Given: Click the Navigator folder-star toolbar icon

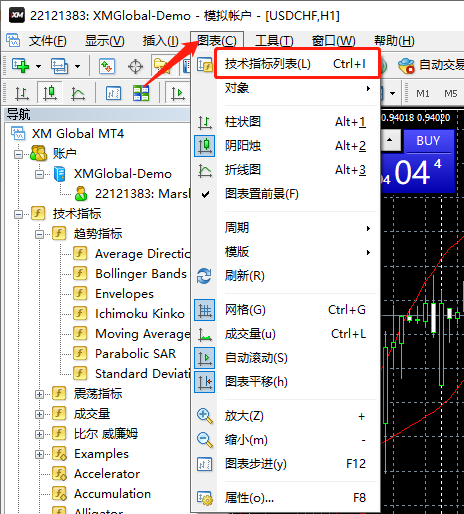Looking at the screenshot, I should tap(161, 66).
